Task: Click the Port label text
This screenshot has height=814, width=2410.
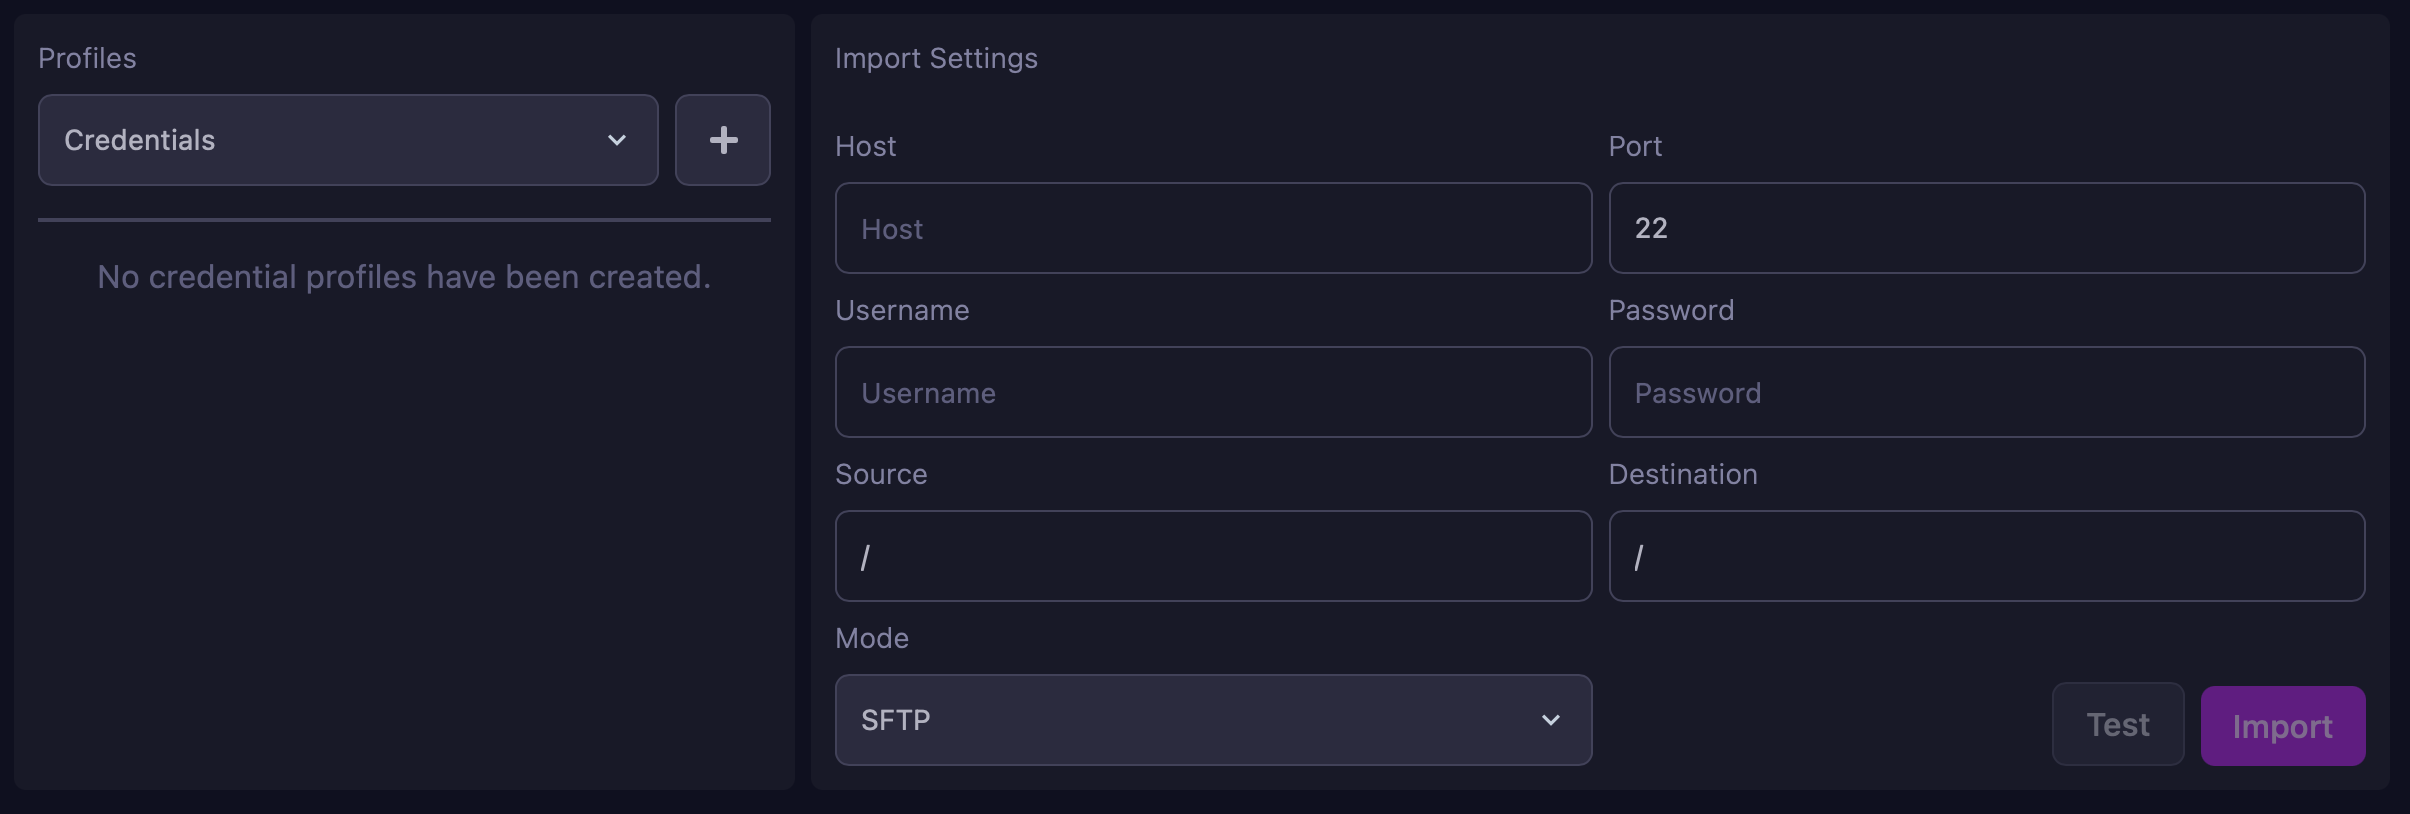Action: click(x=1635, y=146)
